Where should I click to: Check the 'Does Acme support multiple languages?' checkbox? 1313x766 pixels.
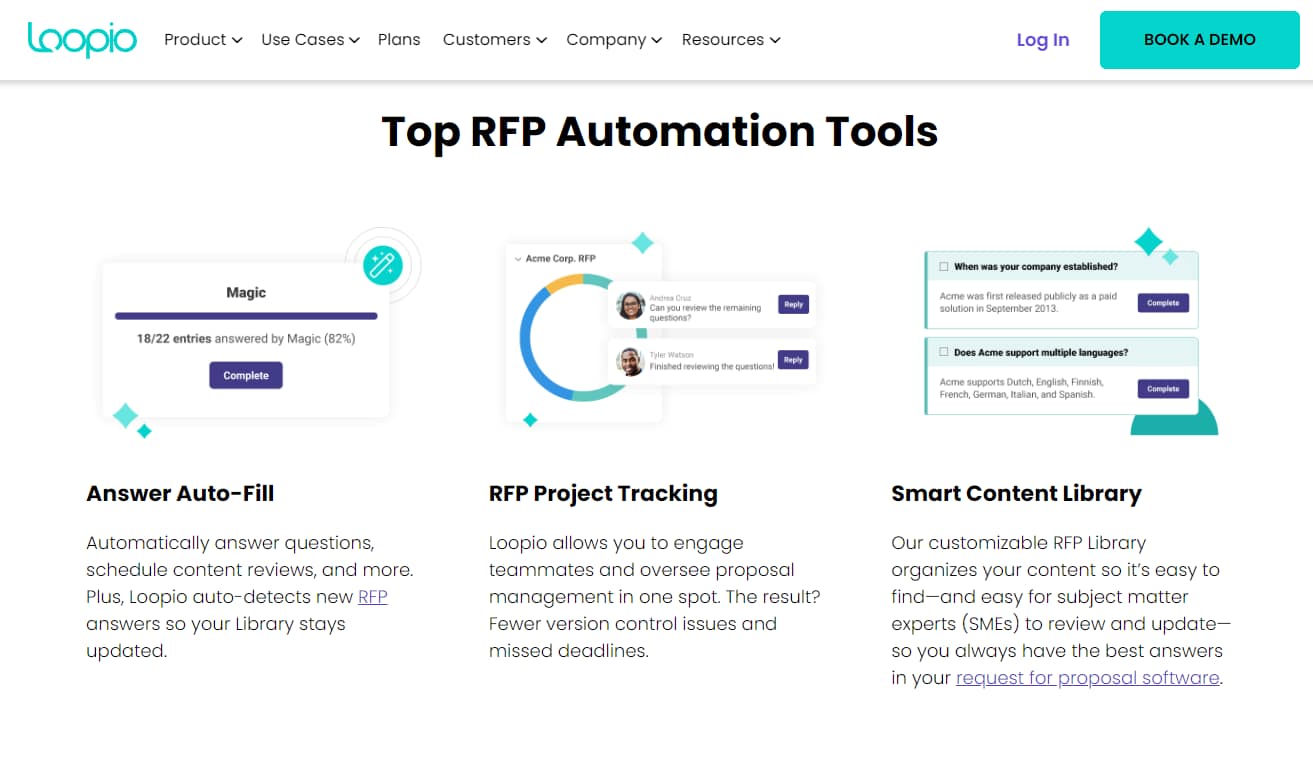coord(943,353)
